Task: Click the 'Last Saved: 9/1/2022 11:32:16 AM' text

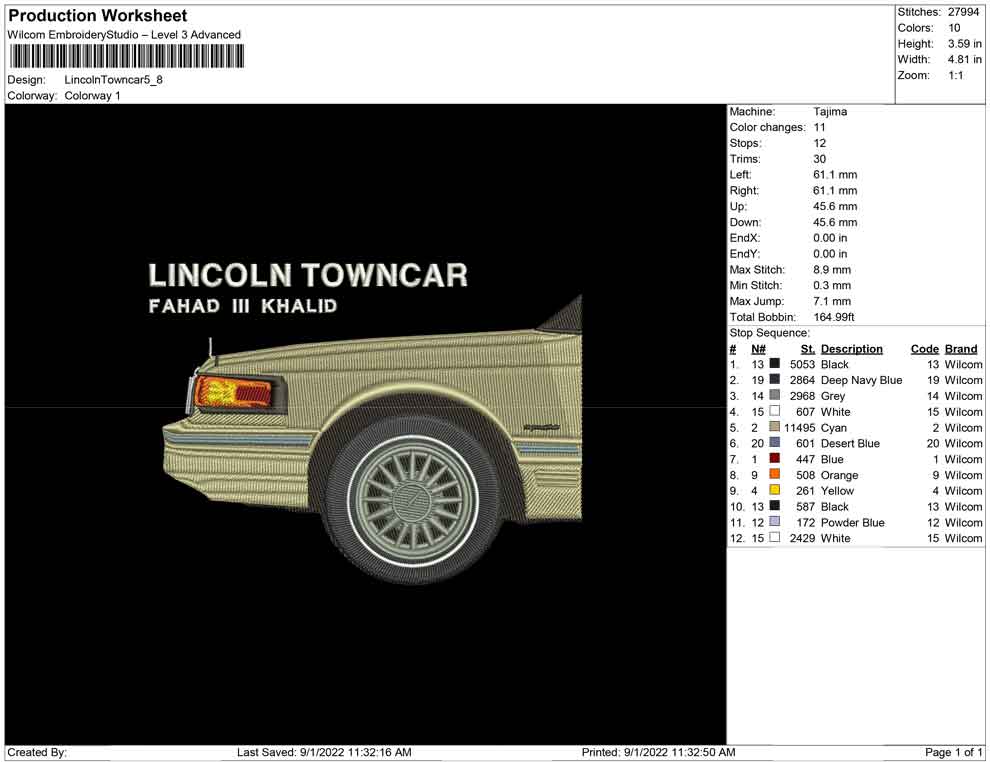Action: [x=324, y=752]
